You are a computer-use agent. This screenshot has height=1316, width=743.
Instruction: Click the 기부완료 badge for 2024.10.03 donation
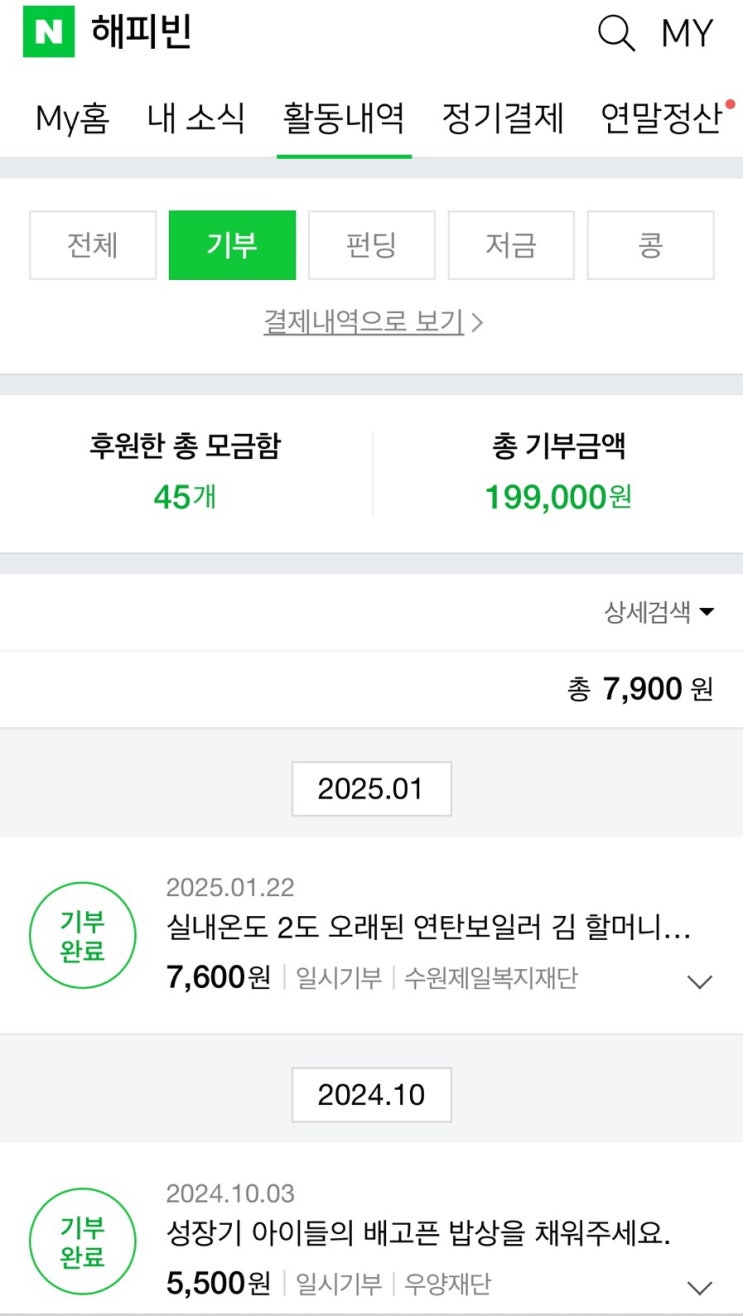click(82, 1241)
